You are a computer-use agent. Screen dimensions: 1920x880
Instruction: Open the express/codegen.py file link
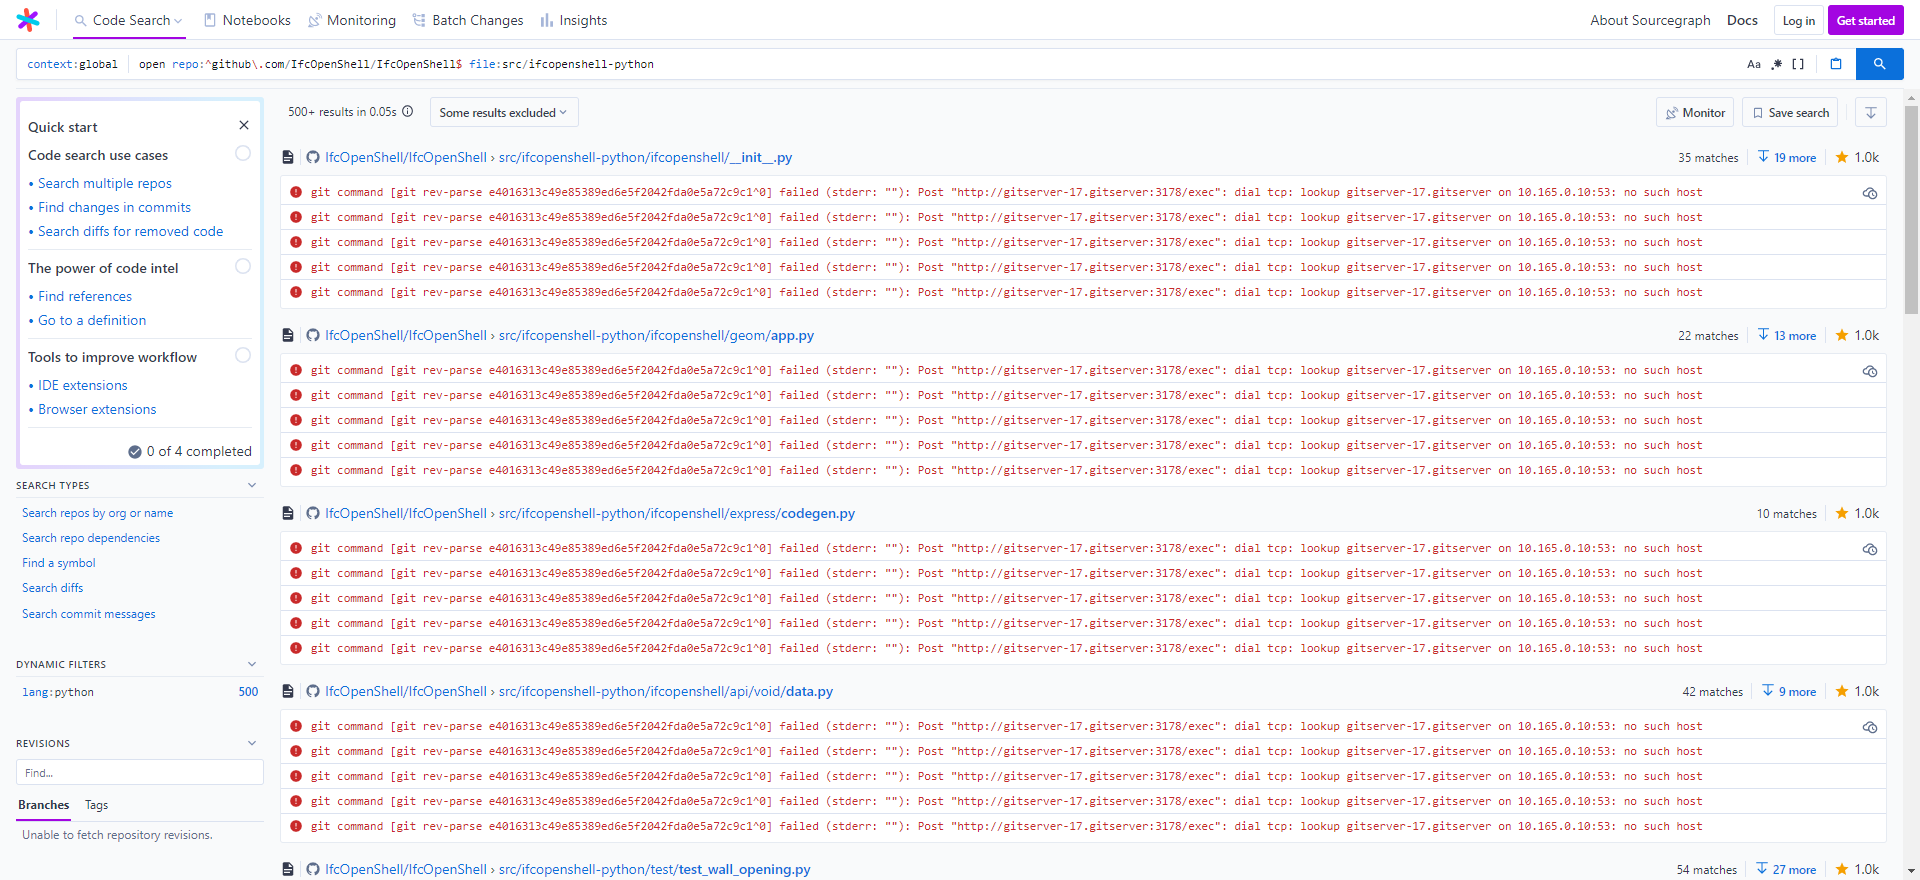[x=677, y=513]
